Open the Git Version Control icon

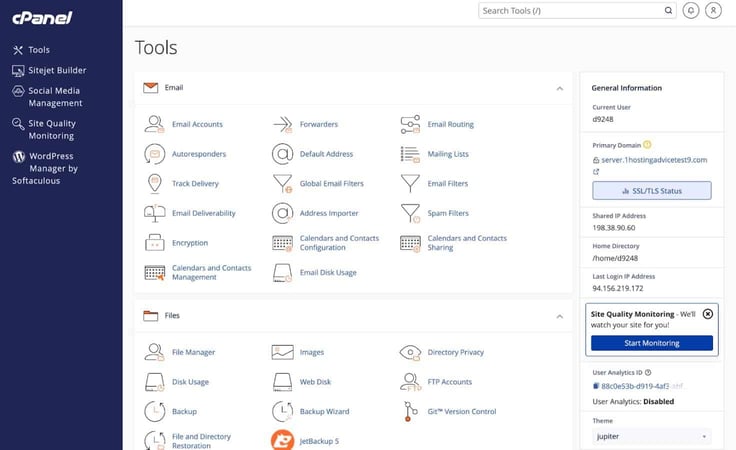pos(410,412)
